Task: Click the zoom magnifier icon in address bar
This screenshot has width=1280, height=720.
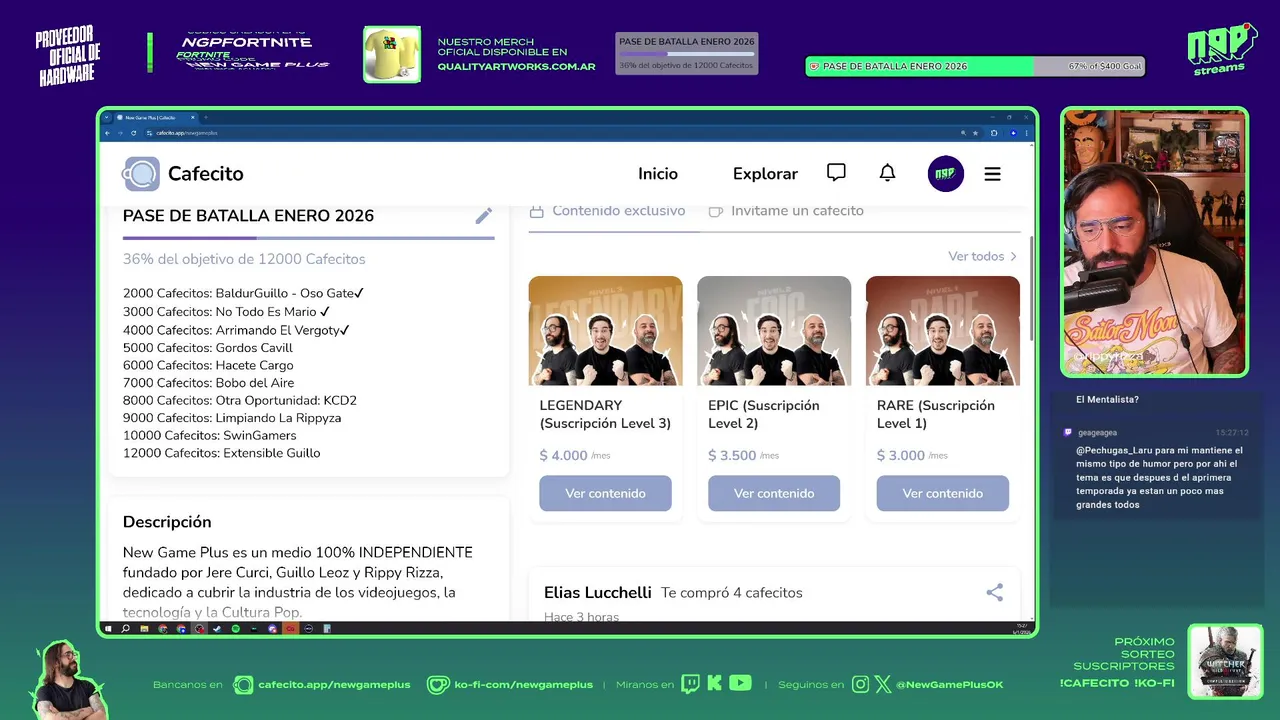Action: 963,133
